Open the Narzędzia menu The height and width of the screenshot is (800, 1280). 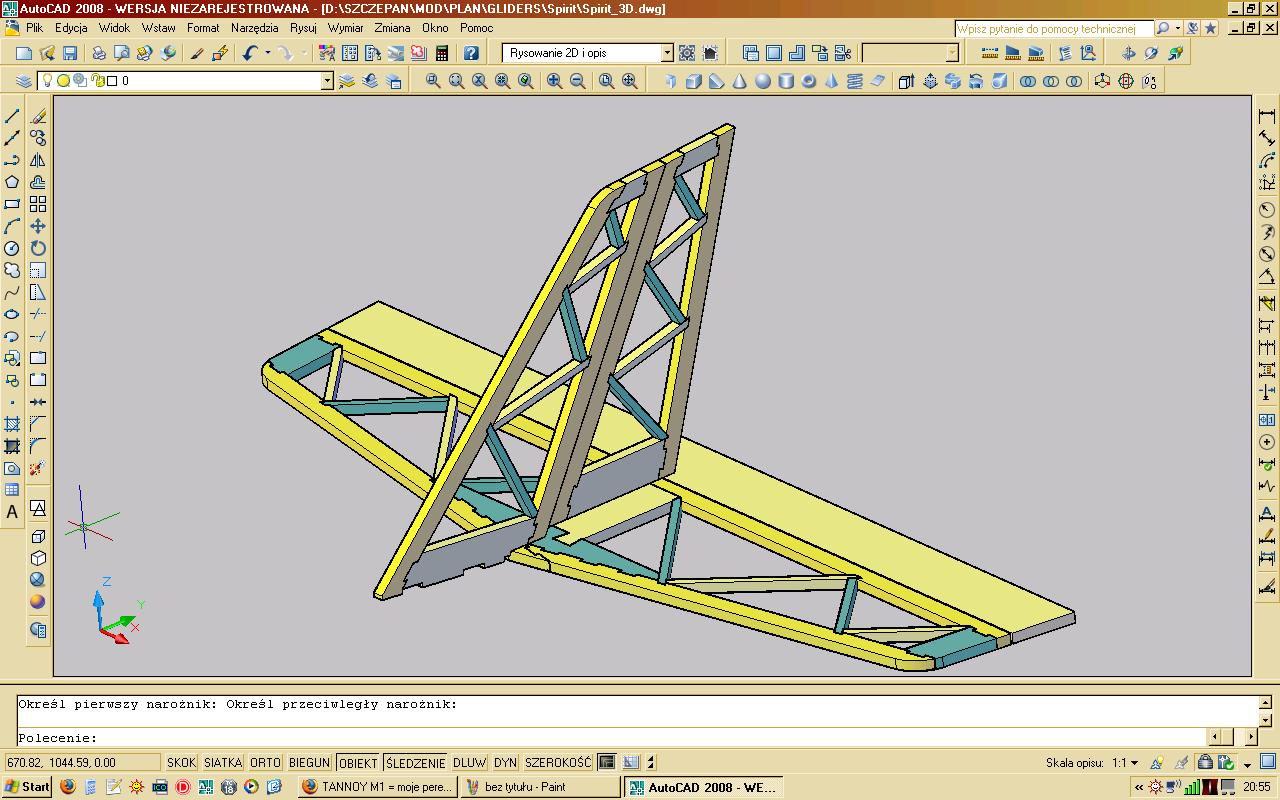254,28
